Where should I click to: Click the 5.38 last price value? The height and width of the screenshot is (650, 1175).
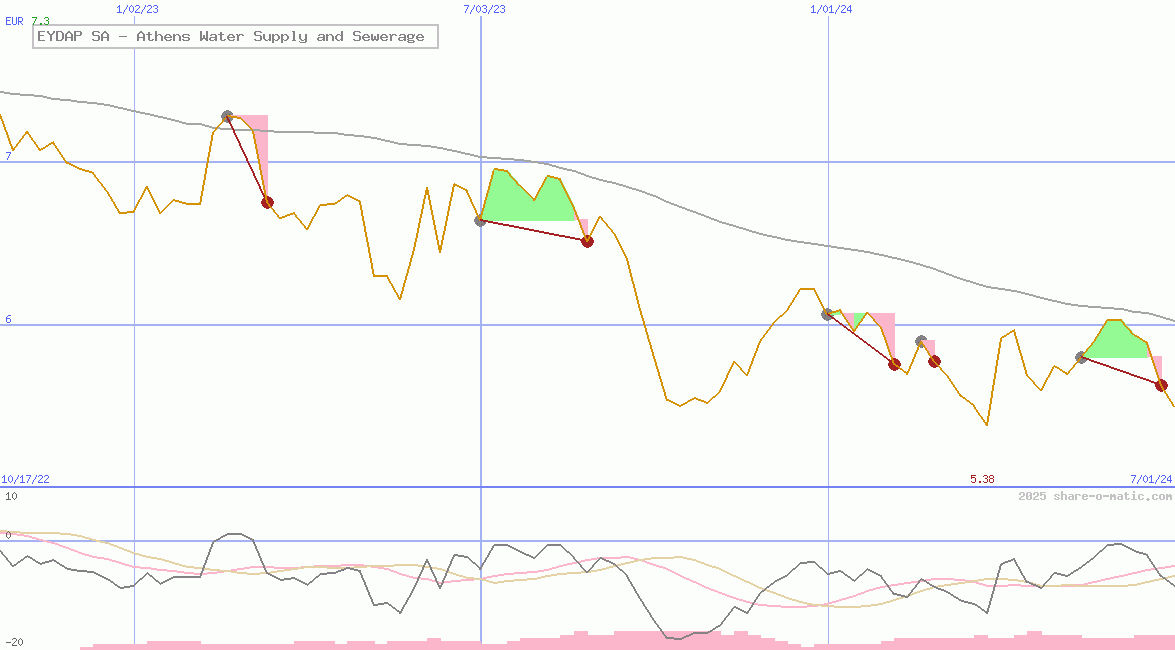pos(982,480)
